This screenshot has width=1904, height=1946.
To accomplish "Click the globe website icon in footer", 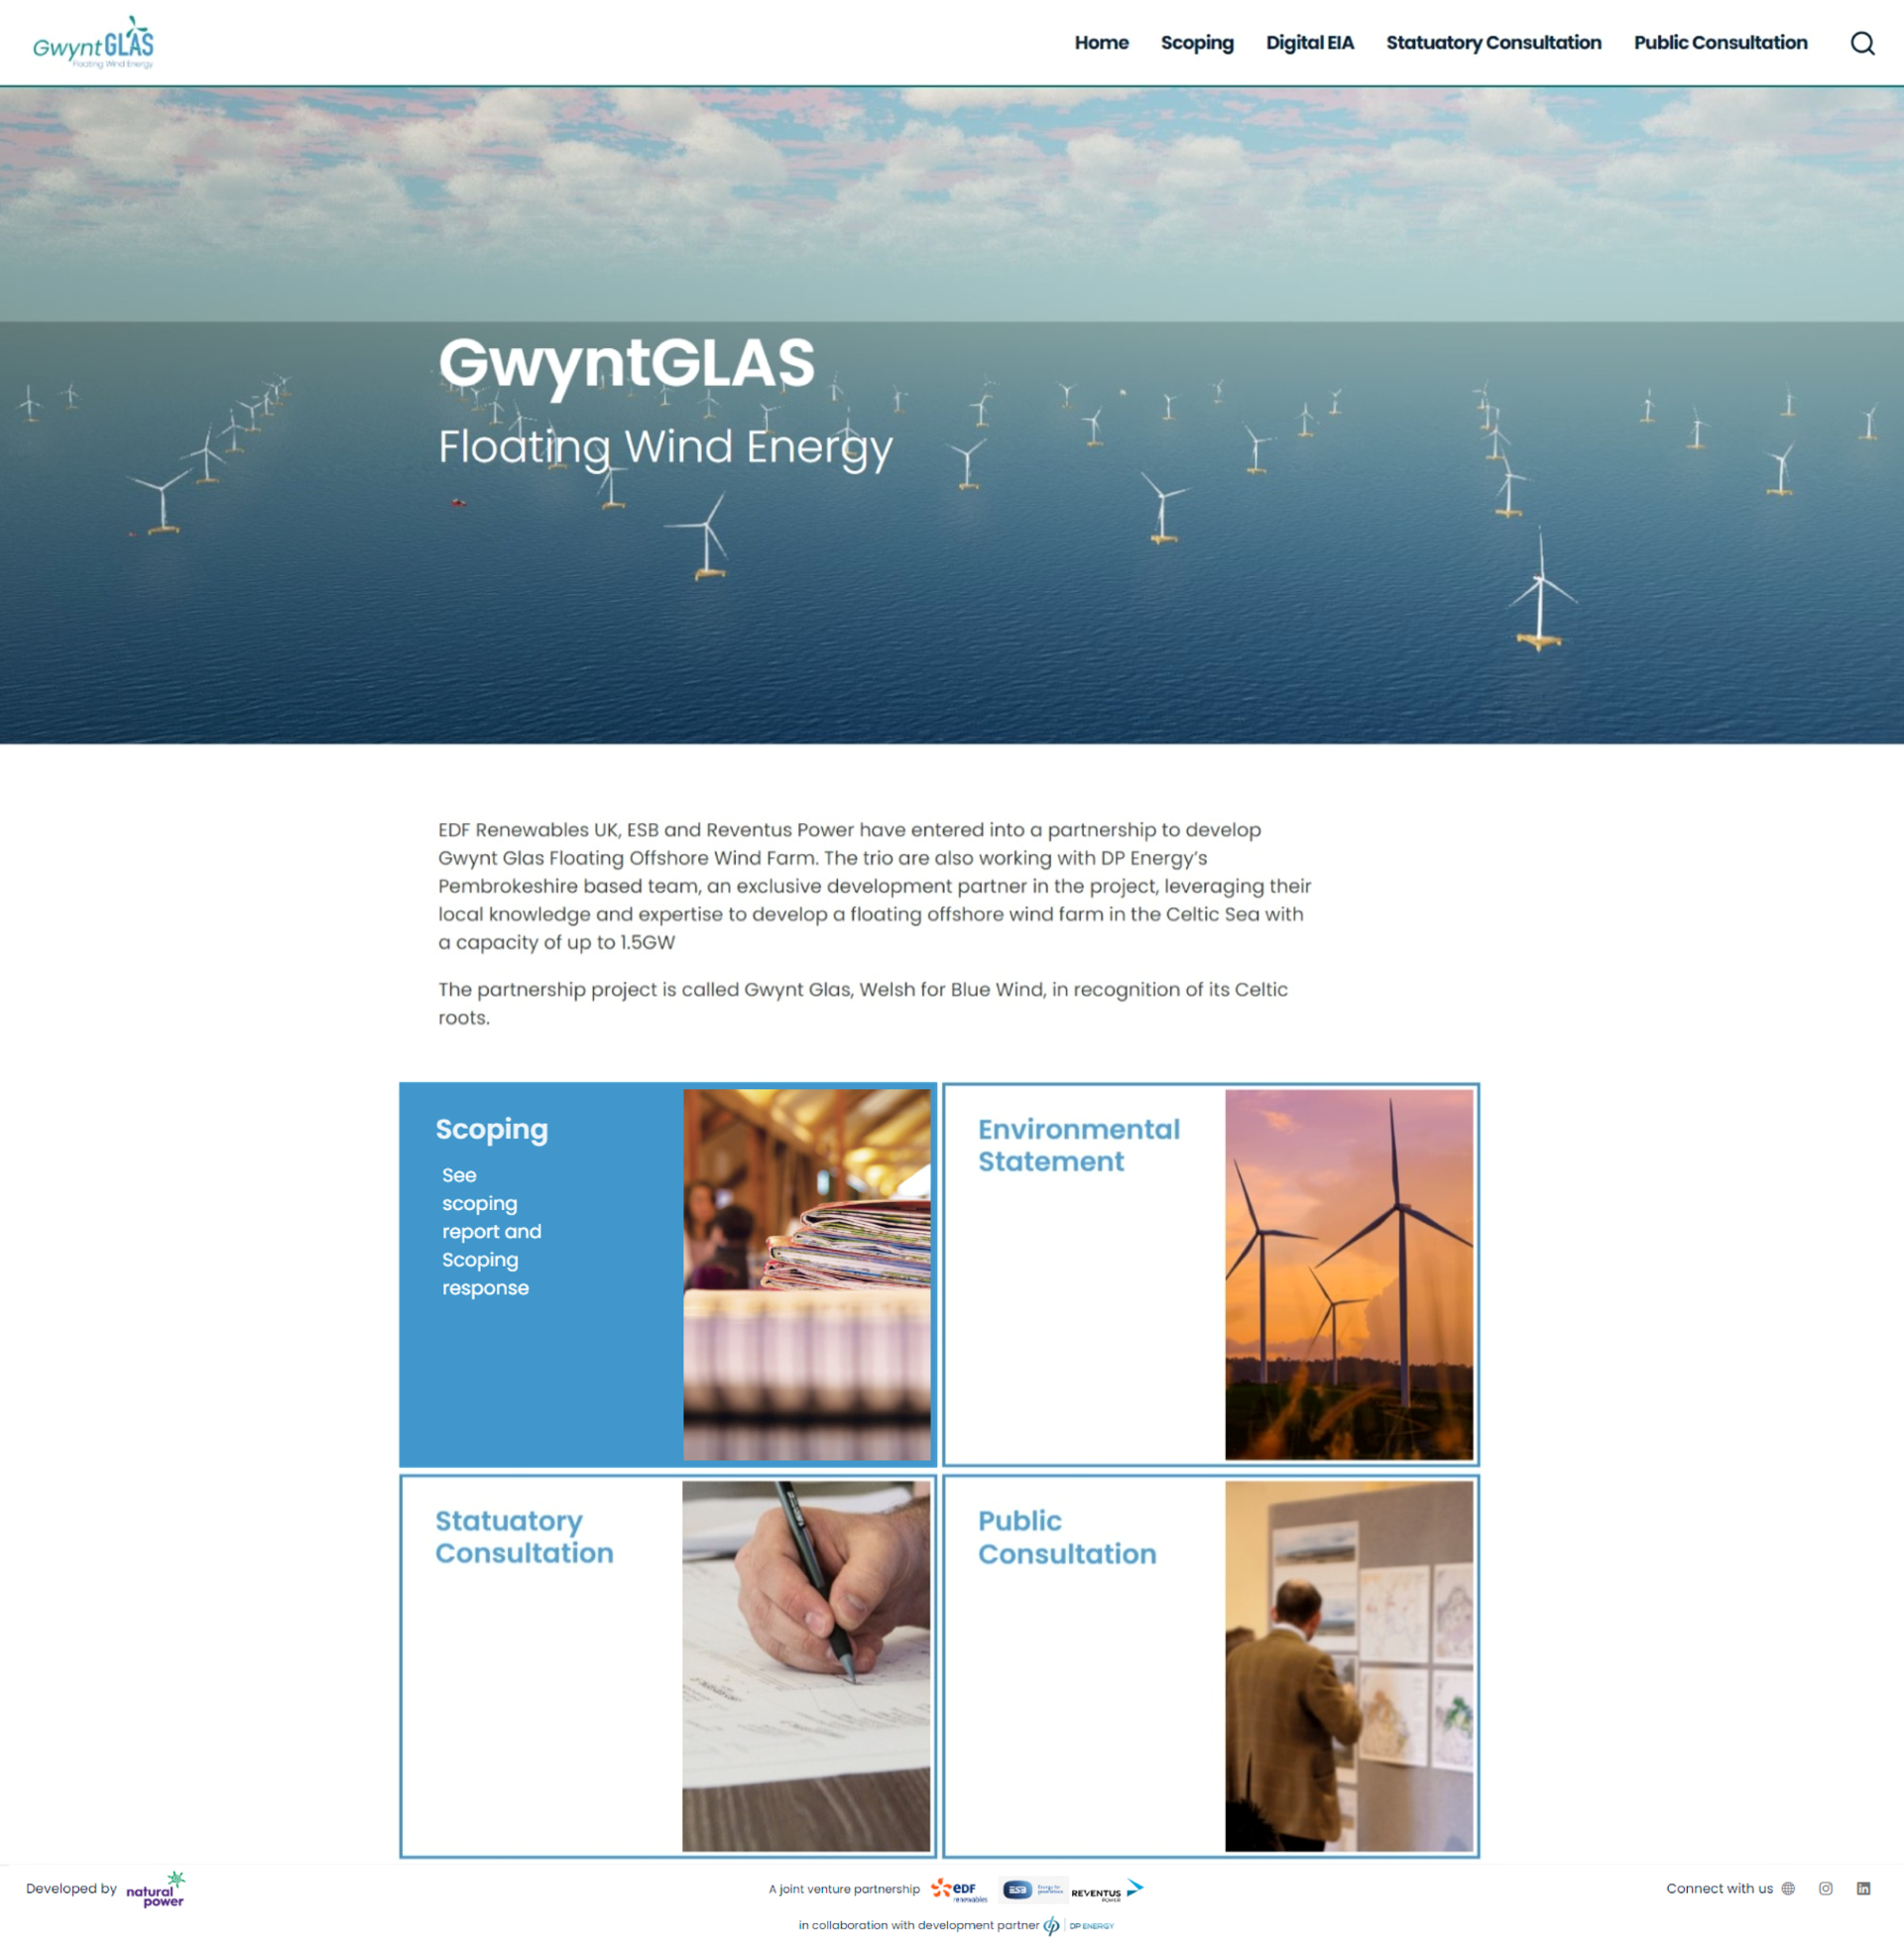I will 1788,1888.
